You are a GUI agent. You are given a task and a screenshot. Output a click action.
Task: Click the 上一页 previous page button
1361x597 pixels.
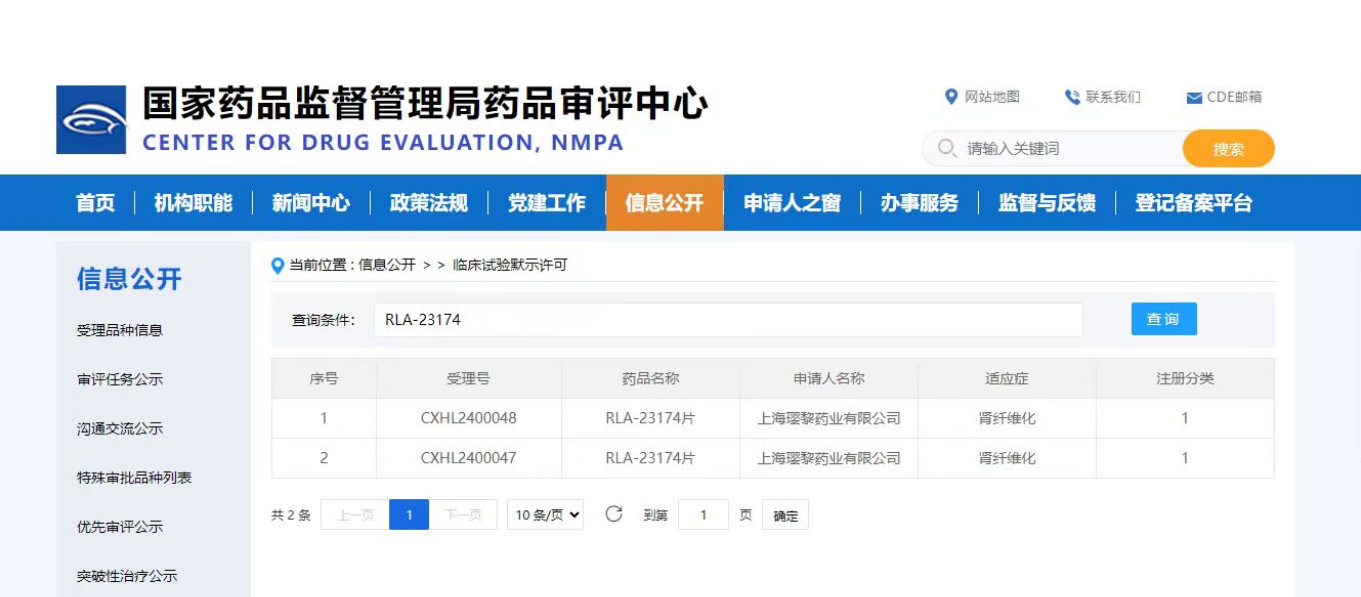click(x=355, y=515)
